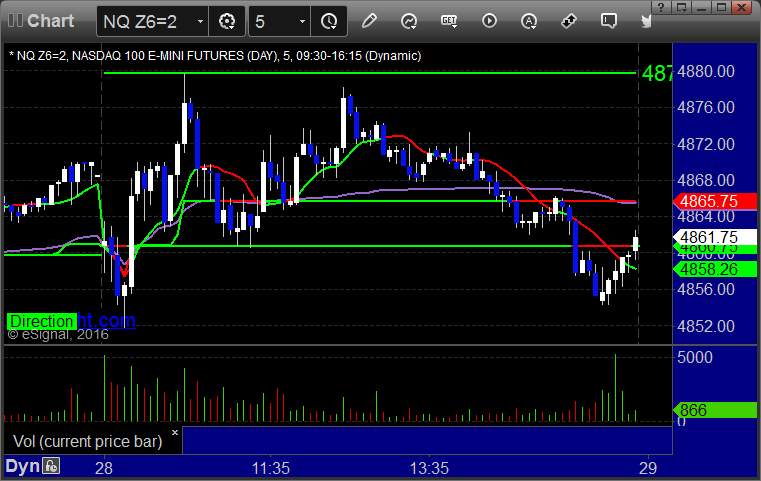761x481 pixels.
Task: Toggle the scale lock icon beside Dyn
Action: click(x=51, y=466)
